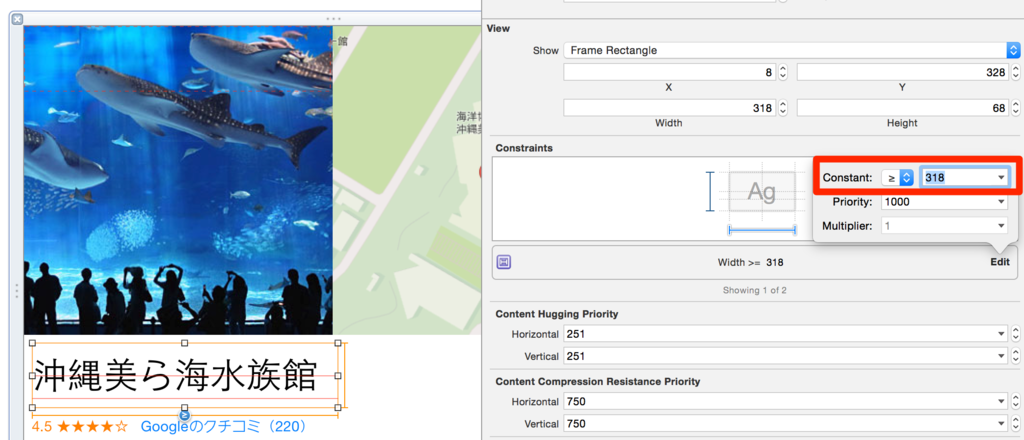This screenshot has width=1024, height=440.
Task: Click the X position field
Action: click(669, 72)
